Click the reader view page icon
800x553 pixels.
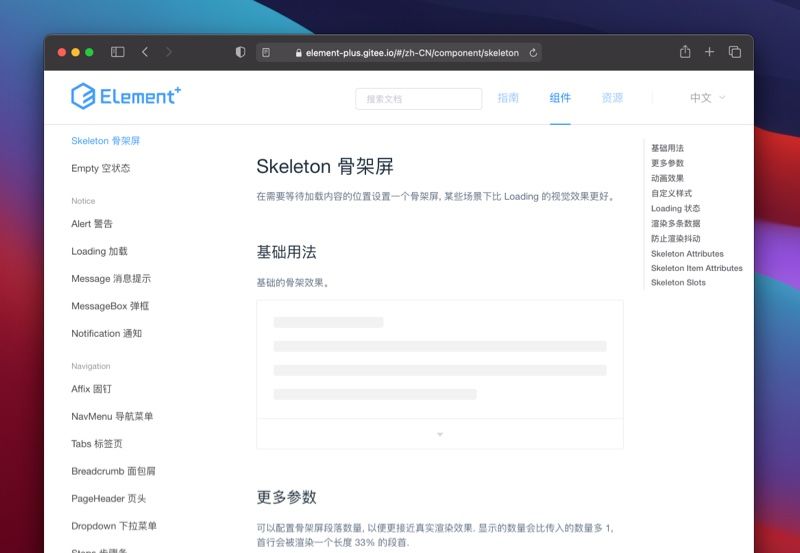coord(266,53)
